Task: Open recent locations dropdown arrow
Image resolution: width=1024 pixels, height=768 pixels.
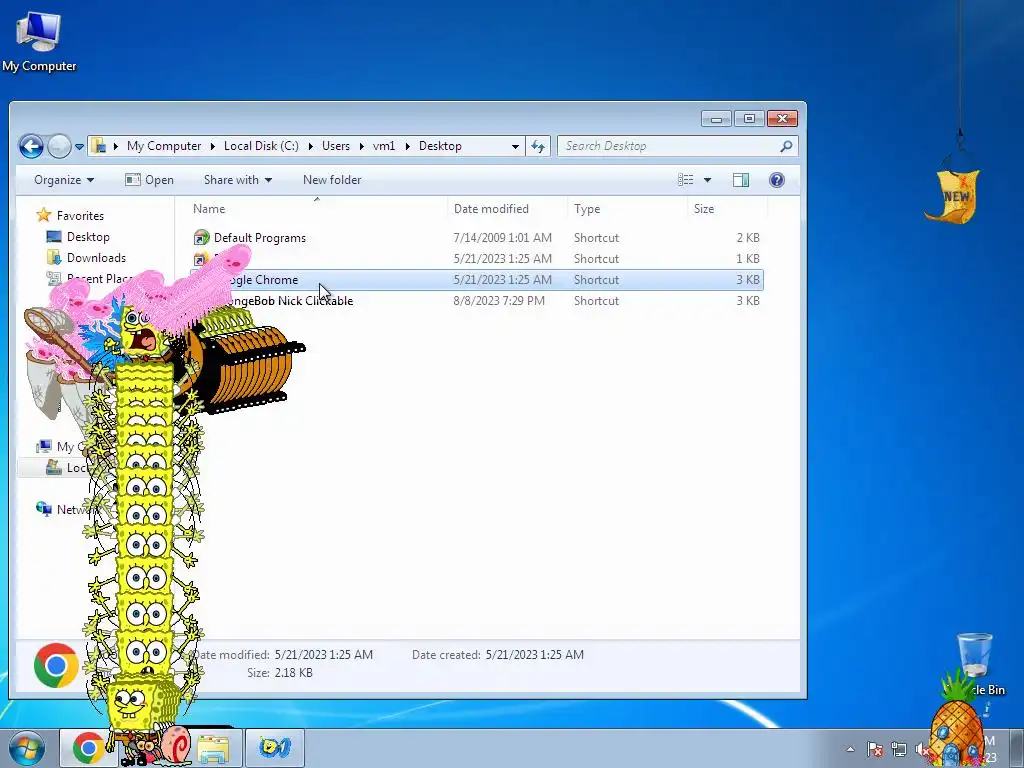Action: [79, 147]
